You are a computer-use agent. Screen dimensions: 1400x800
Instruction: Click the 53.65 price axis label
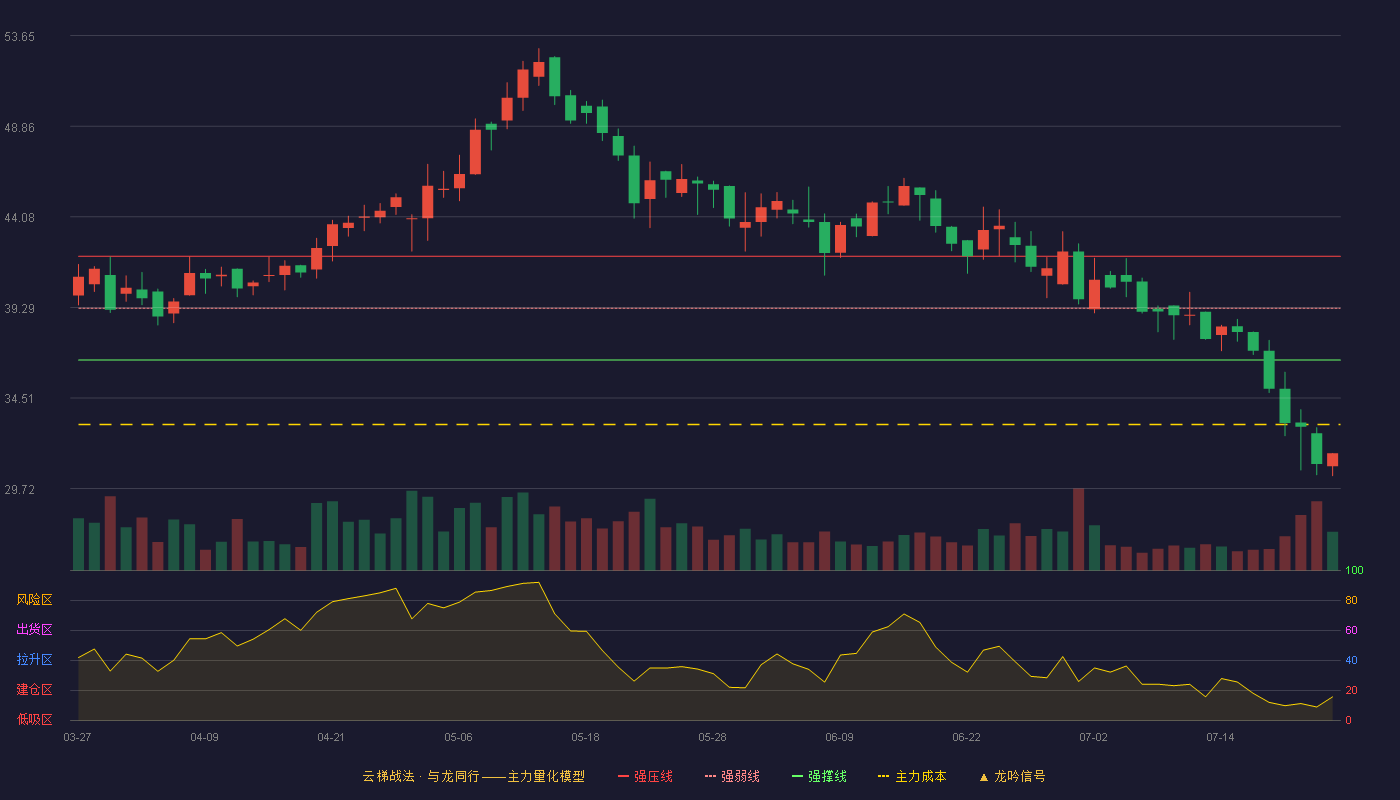20,36
